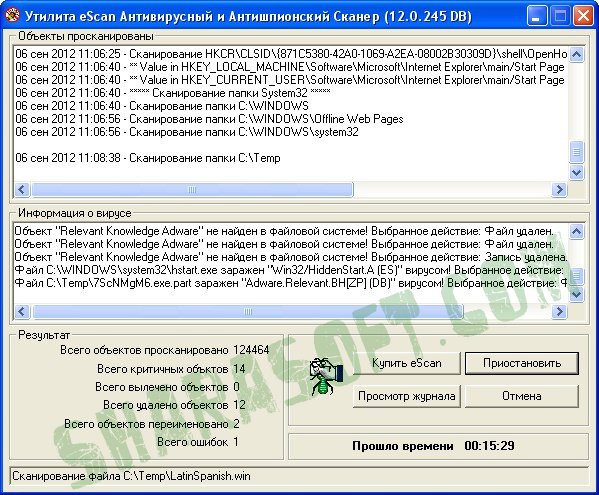Select log line 'Сканирование папки C:\WINDOWS\system32'
Image resolution: width=599 pixels, height=495 pixels.
coord(187,132)
